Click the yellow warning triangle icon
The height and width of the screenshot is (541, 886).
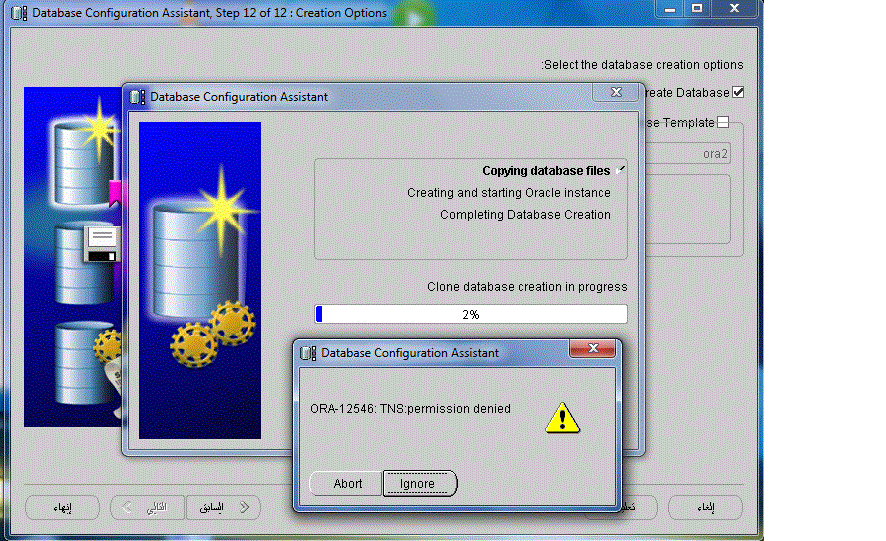click(x=562, y=416)
